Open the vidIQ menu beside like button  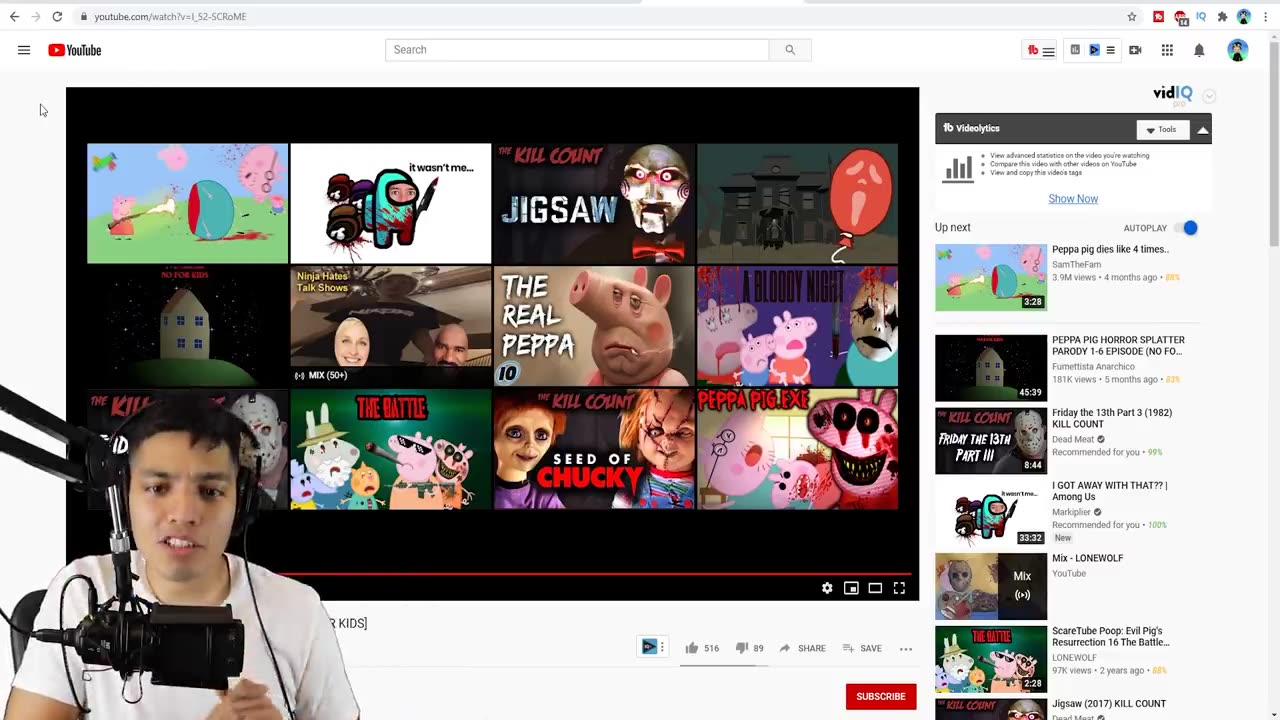[x=653, y=647]
